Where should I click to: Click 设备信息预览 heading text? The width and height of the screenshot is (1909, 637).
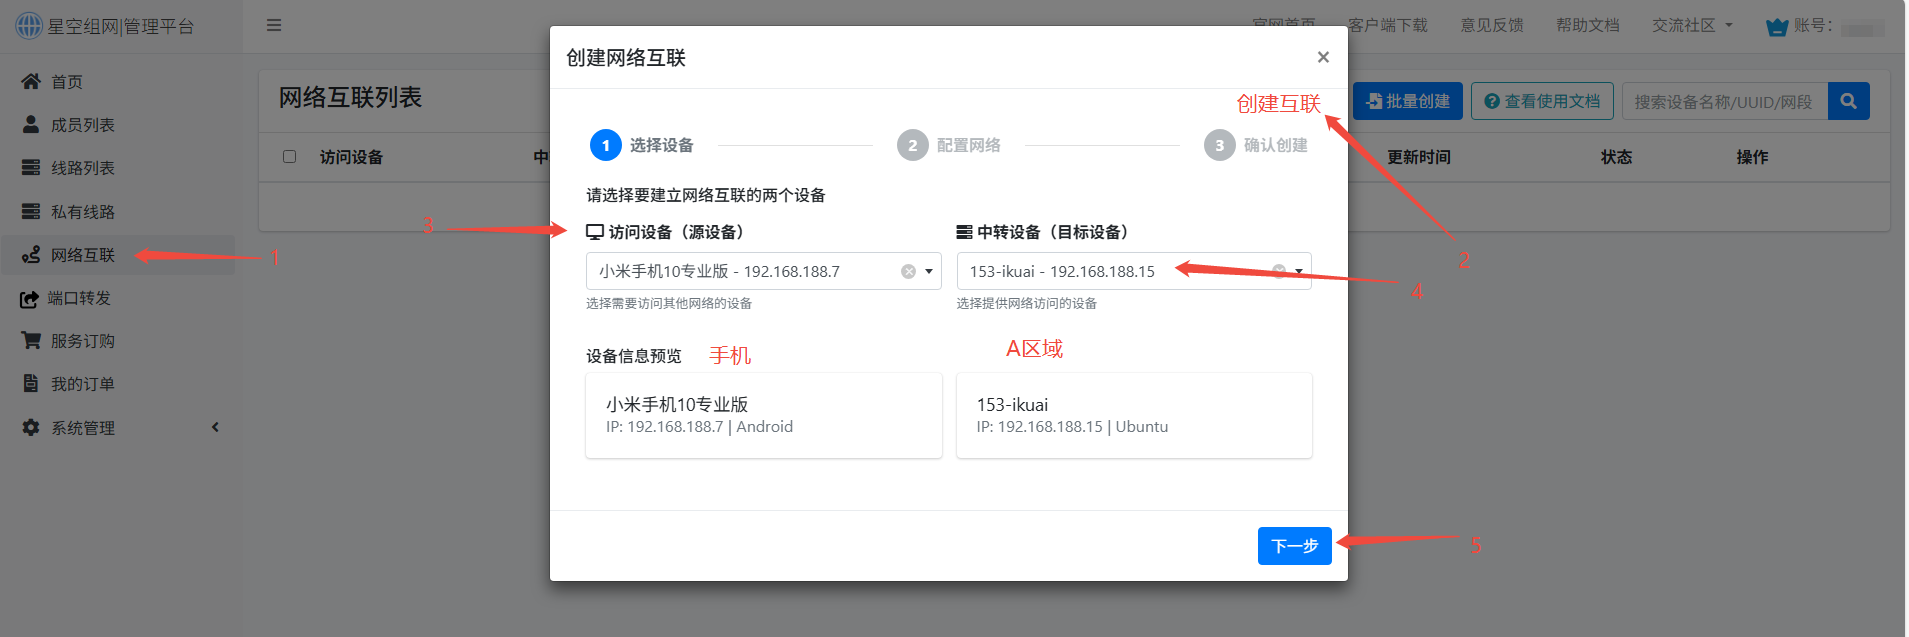coord(634,356)
